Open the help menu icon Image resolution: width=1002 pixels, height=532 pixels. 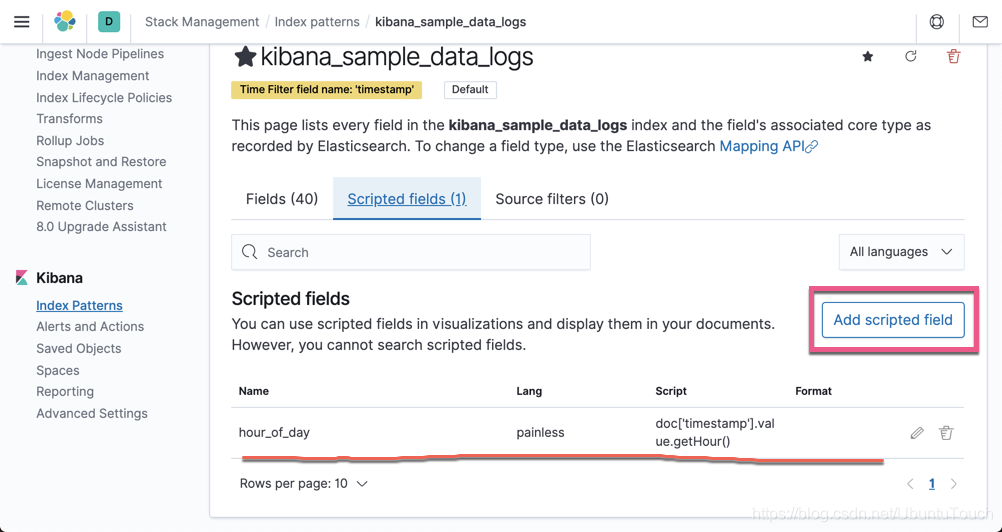(x=937, y=21)
